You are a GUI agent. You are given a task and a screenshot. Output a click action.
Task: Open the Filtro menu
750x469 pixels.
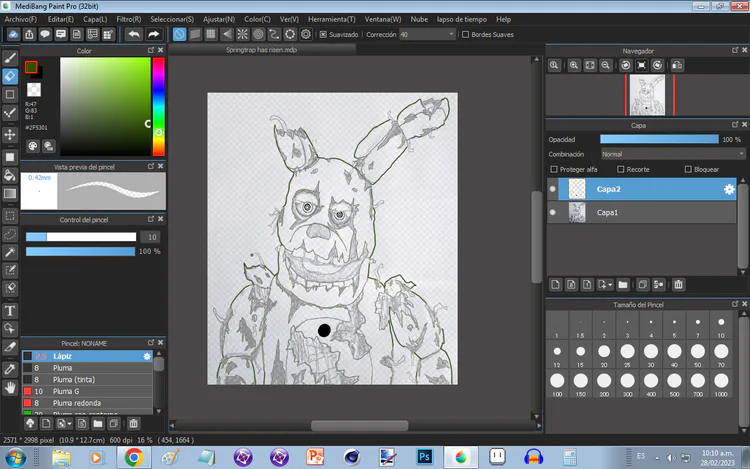[128, 19]
